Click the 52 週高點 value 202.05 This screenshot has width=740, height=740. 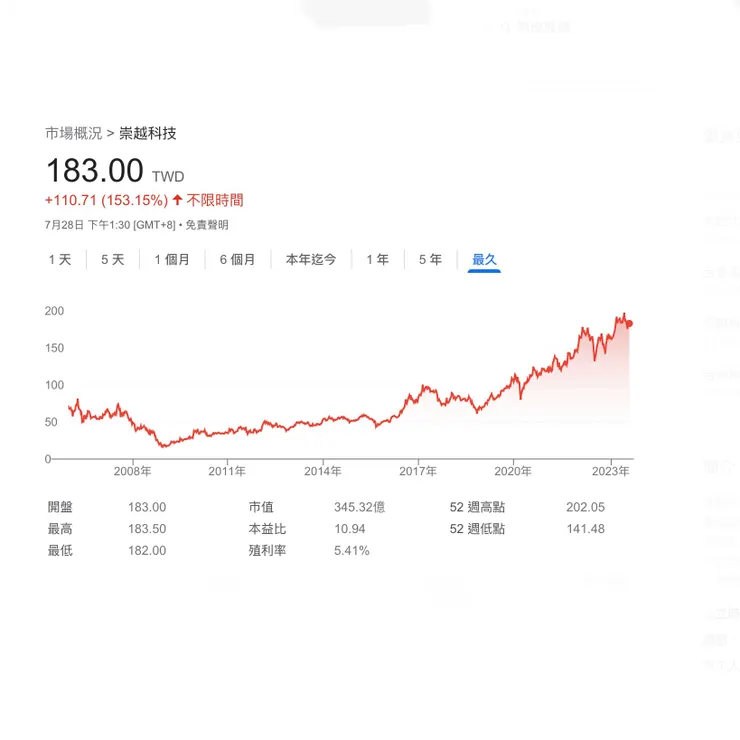(x=586, y=507)
